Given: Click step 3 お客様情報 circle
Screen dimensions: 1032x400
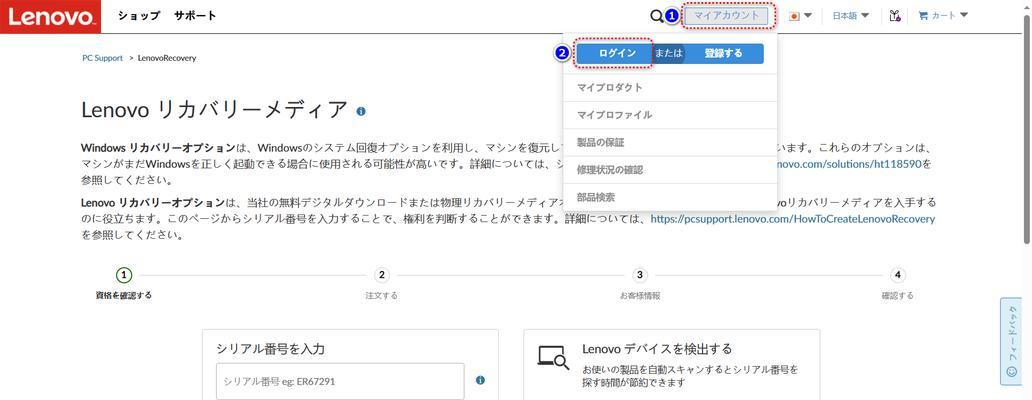Looking at the screenshot, I should click(639, 275).
